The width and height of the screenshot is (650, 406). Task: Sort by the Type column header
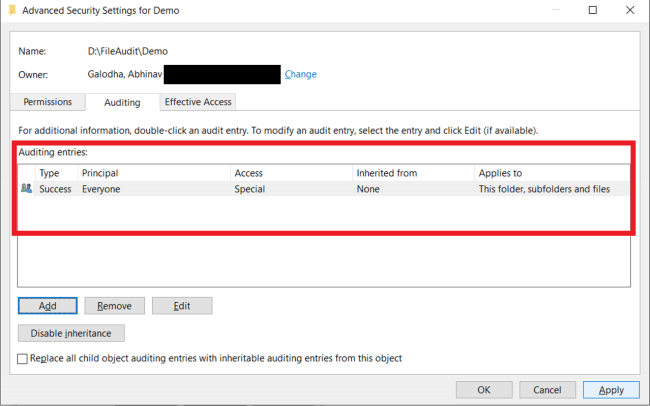(x=56, y=173)
